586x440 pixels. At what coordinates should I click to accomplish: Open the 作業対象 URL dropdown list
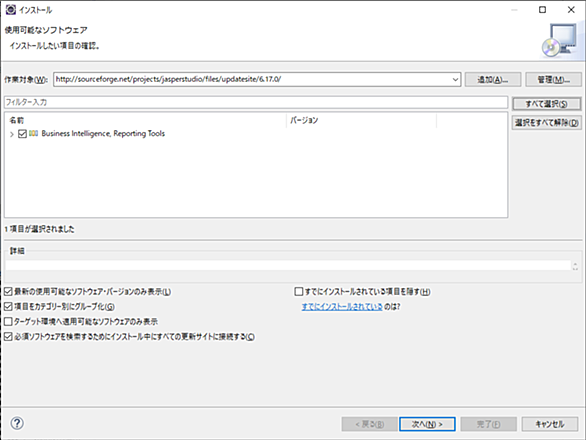(455, 79)
